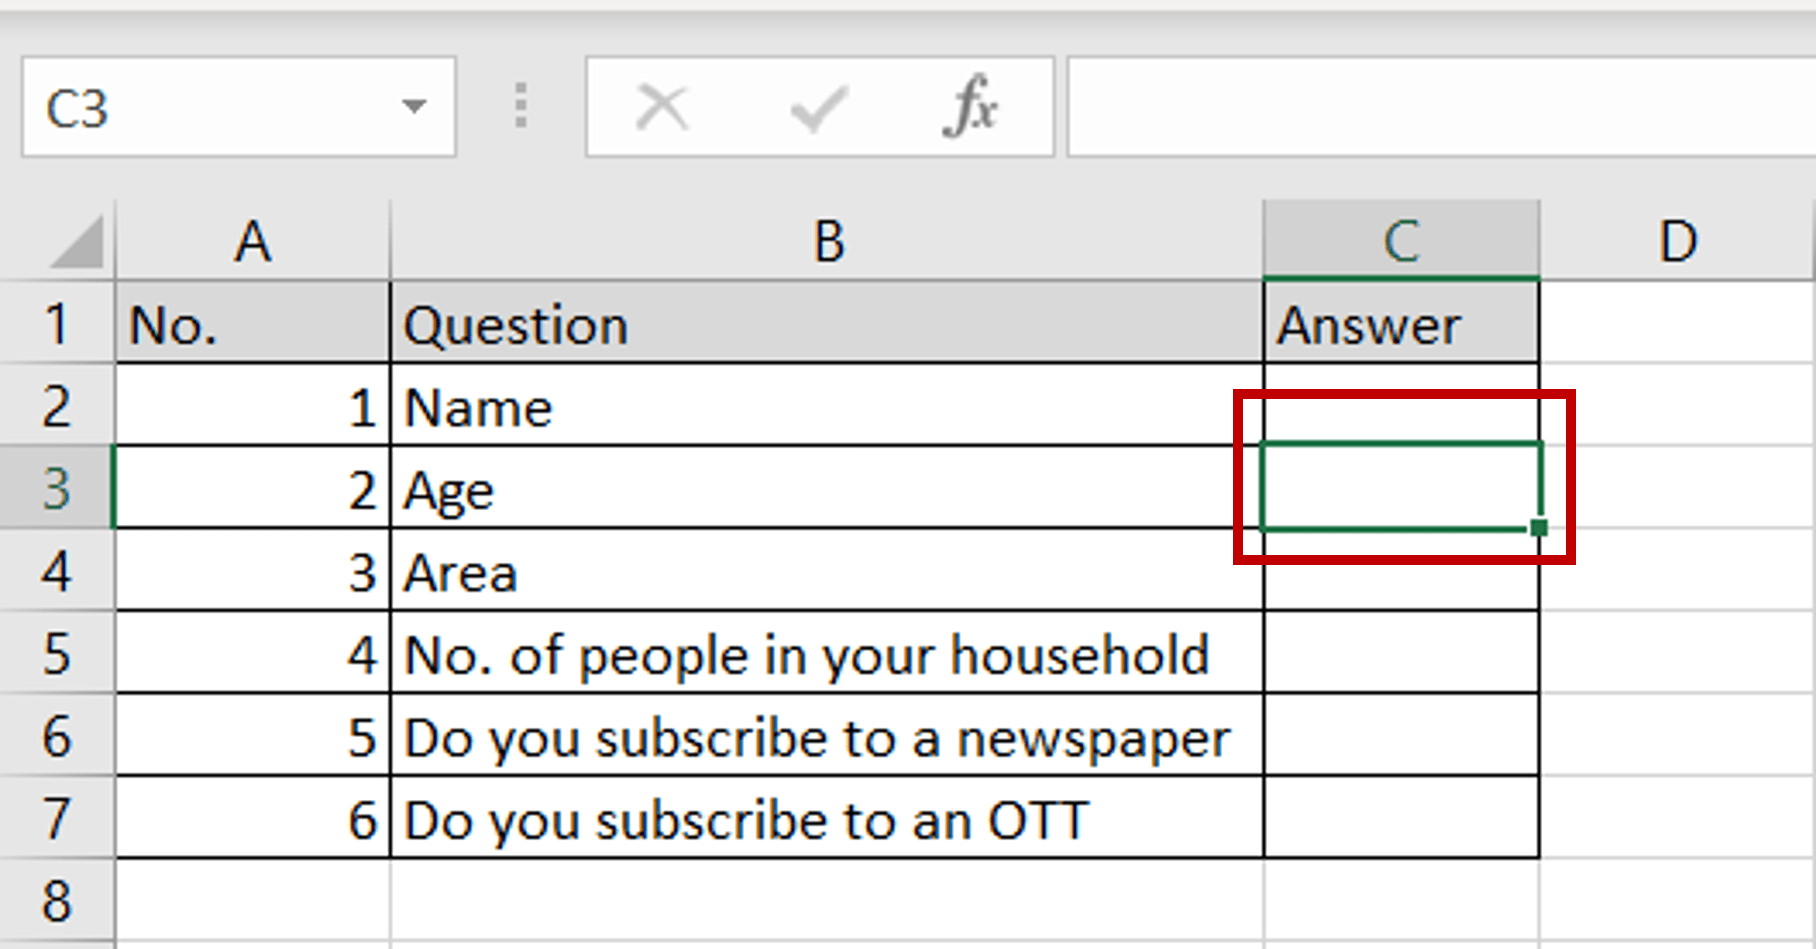Select column header A
Image resolution: width=1816 pixels, height=949 pixels.
252,240
